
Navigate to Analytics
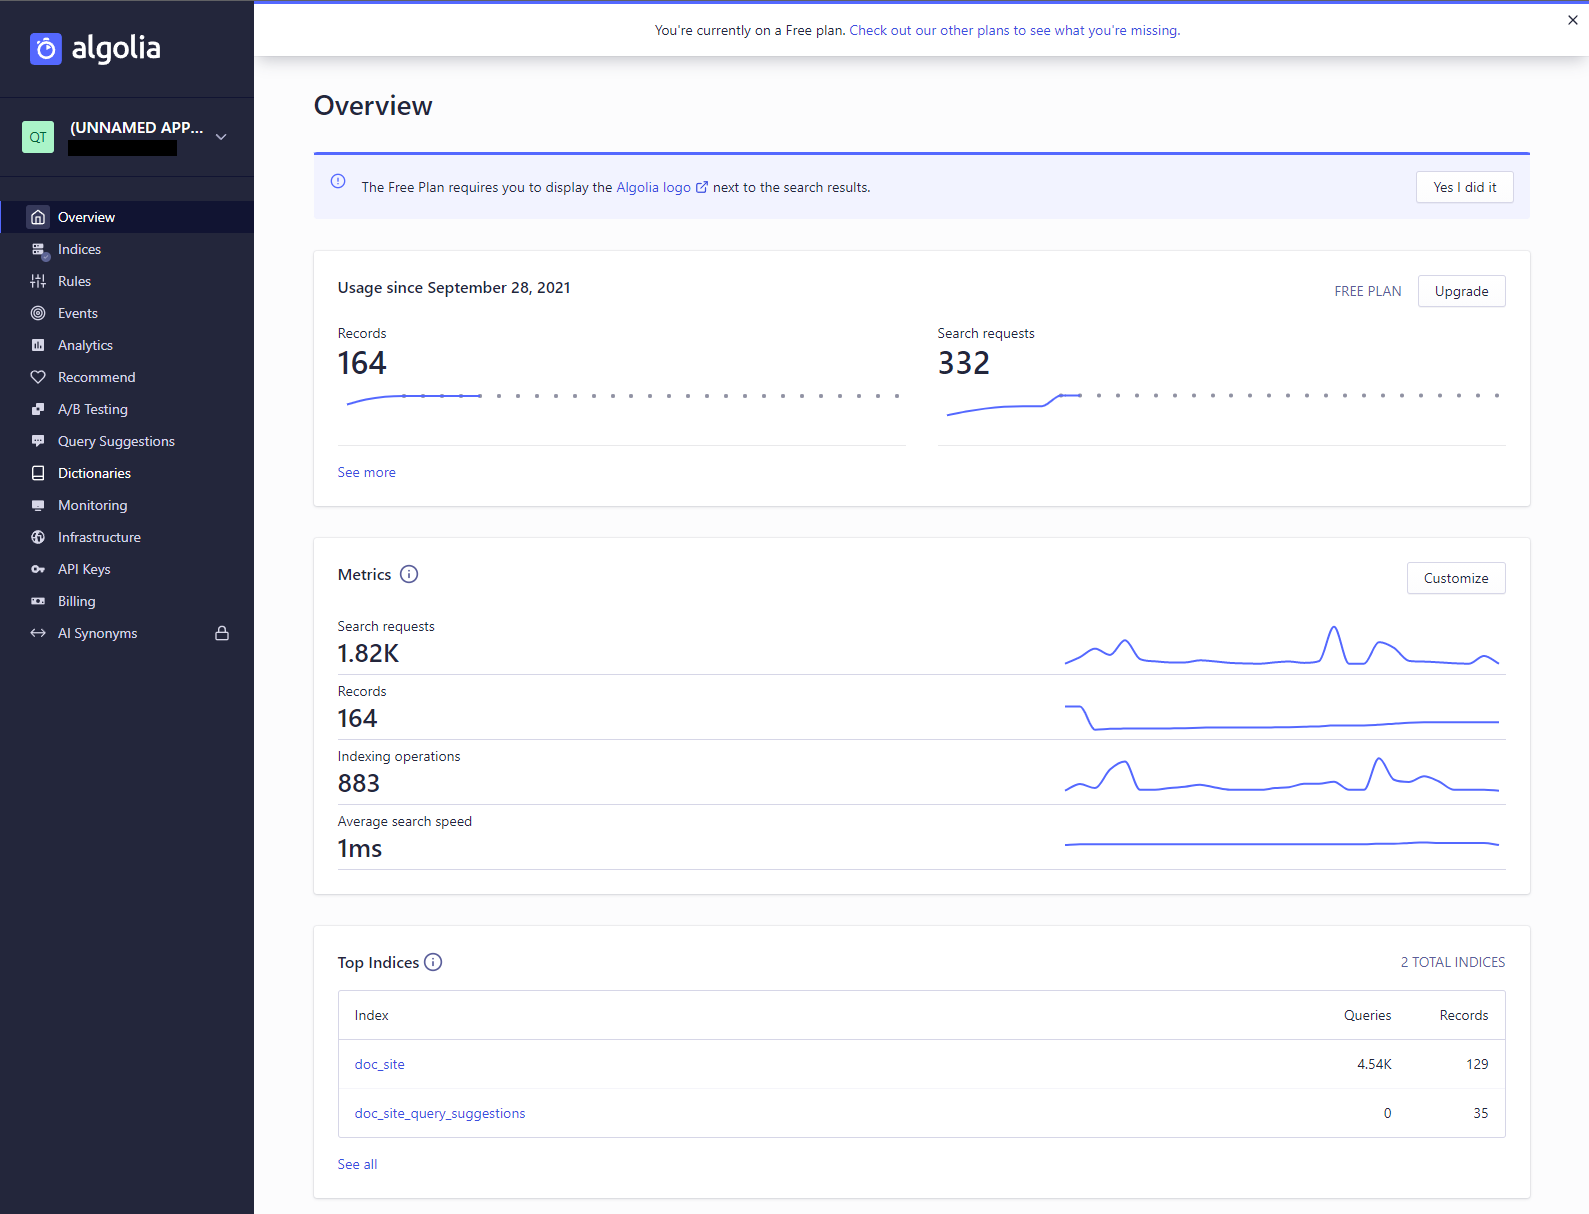127,345
